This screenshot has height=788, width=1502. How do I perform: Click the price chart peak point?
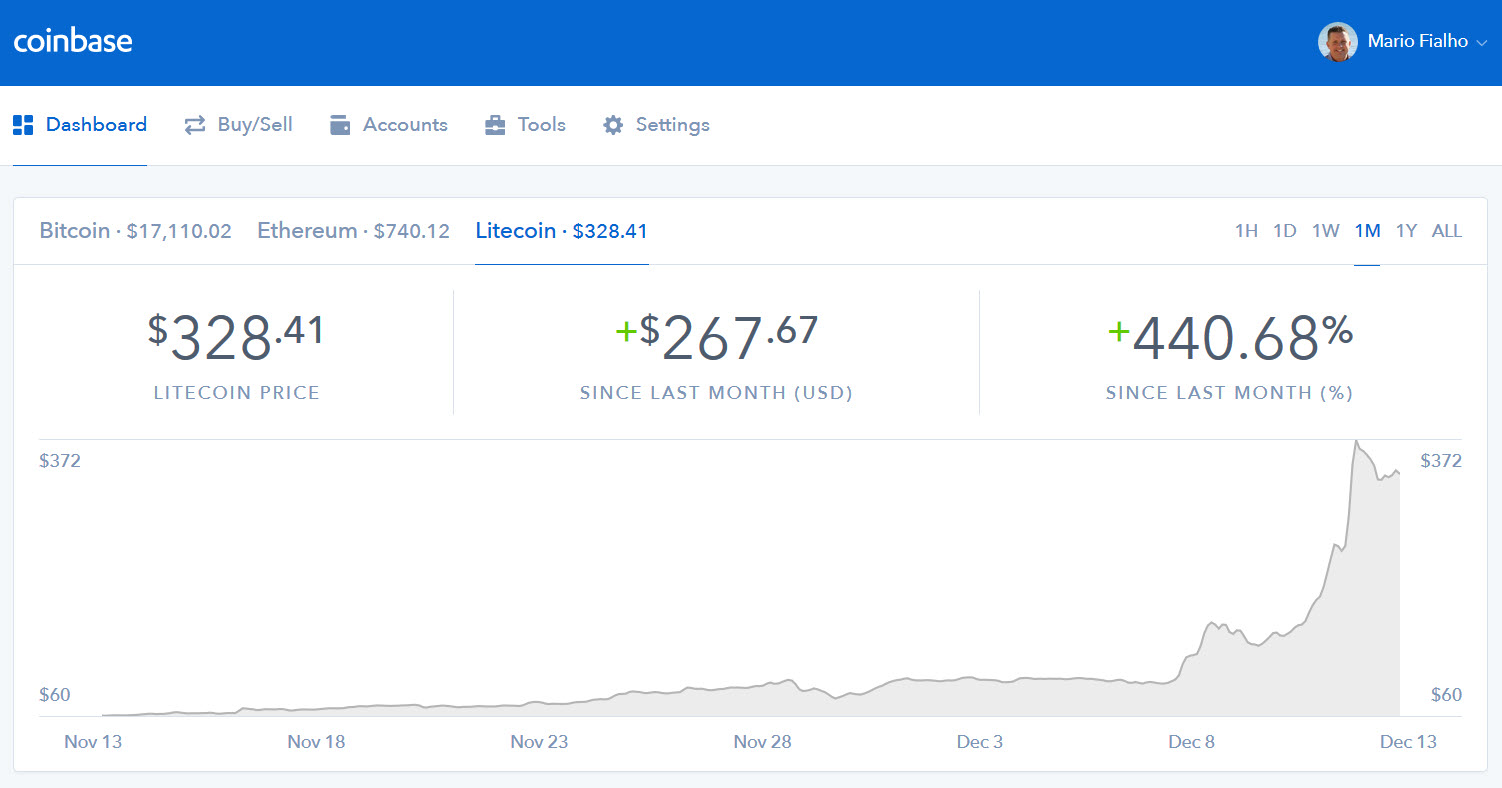coord(1356,441)
